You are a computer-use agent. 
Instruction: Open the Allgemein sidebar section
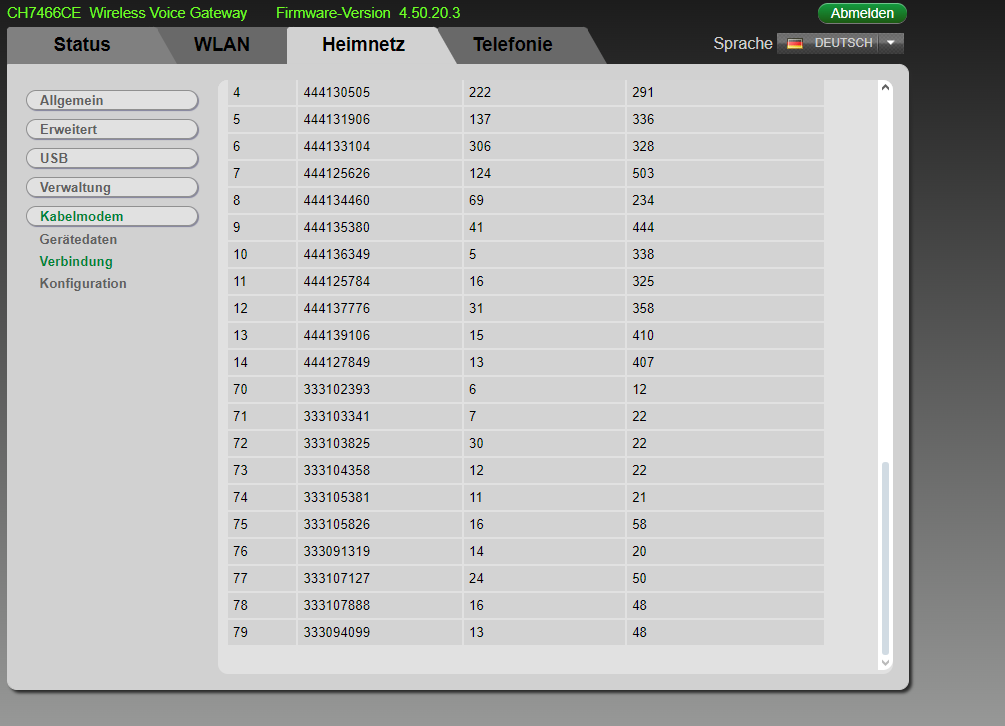click(112, 101)
